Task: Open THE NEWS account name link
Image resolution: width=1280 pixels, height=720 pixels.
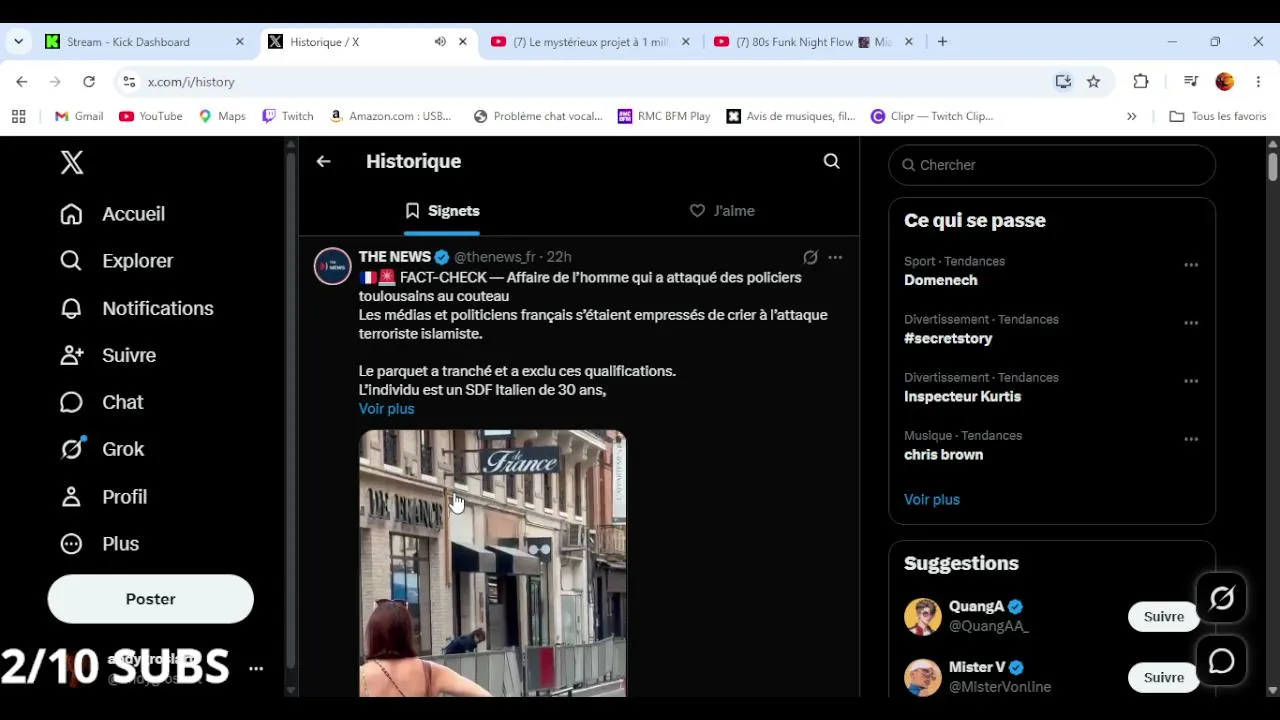Action: [x=395, y=257]
